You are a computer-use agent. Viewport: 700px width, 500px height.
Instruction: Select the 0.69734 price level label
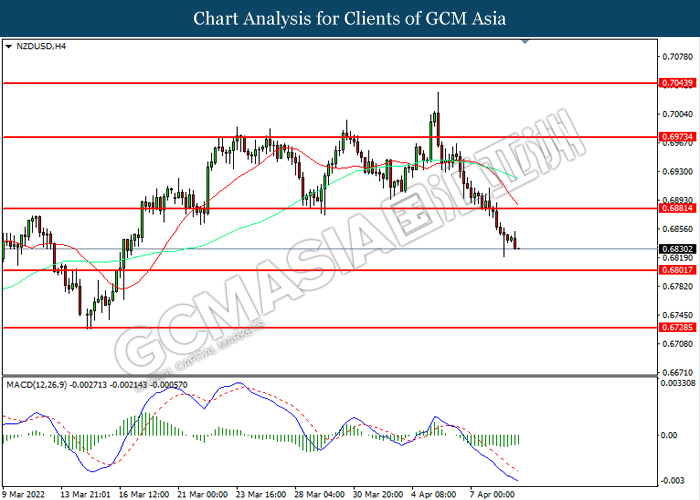(677, 137)
